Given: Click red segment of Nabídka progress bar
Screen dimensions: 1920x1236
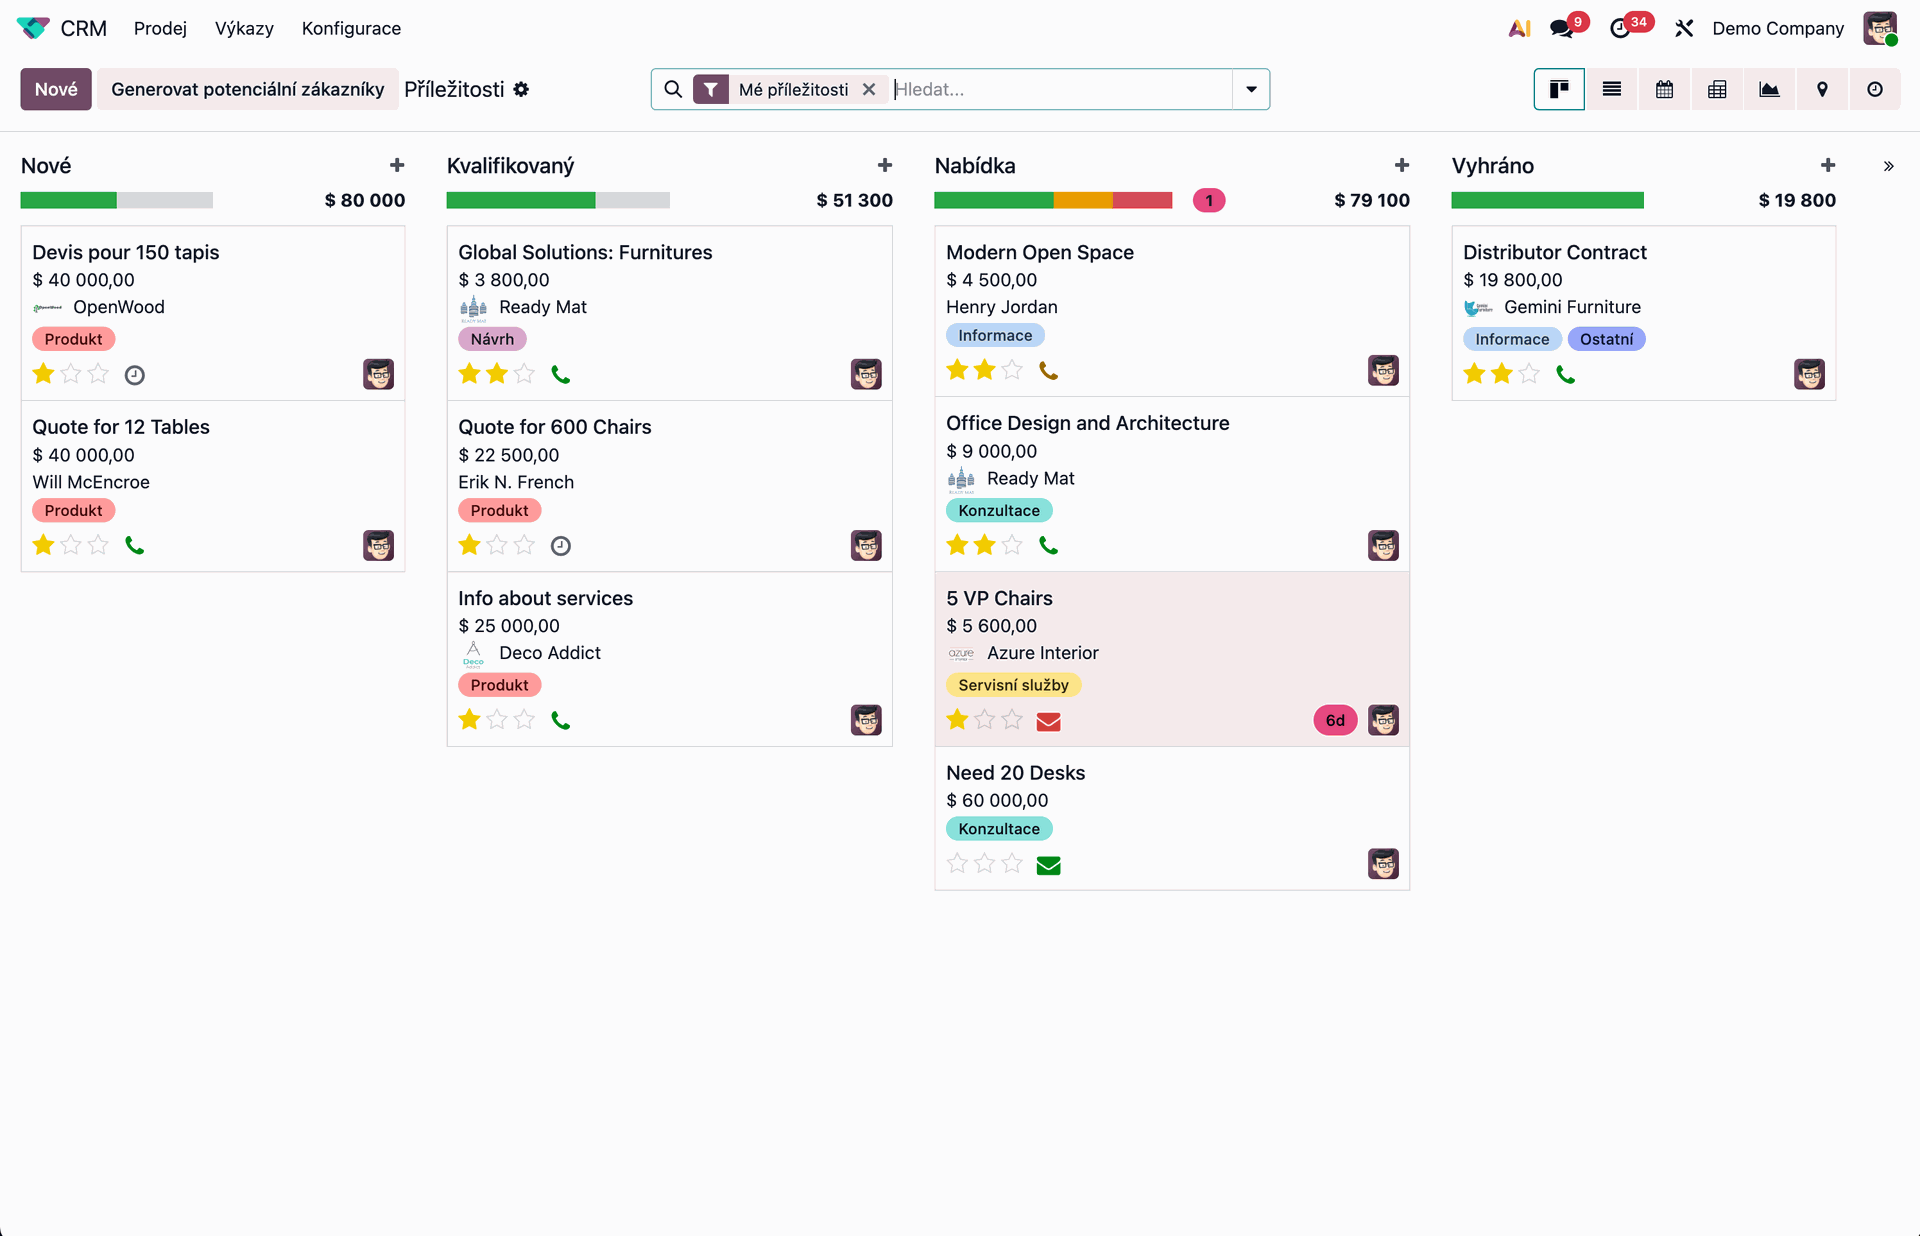Looking at the screenshot, I should (1142, 200).
